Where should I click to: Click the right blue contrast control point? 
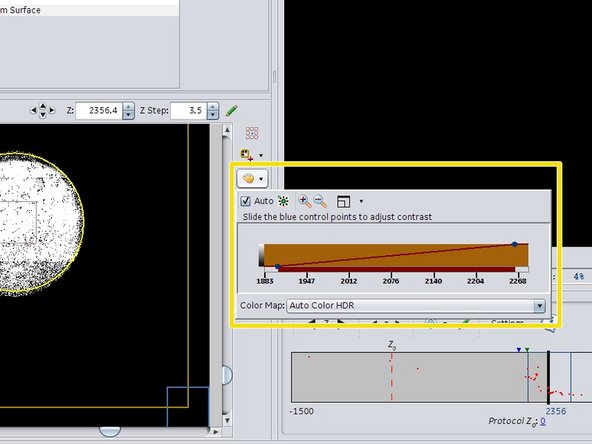pyautogui.click(x=515, y=244)
